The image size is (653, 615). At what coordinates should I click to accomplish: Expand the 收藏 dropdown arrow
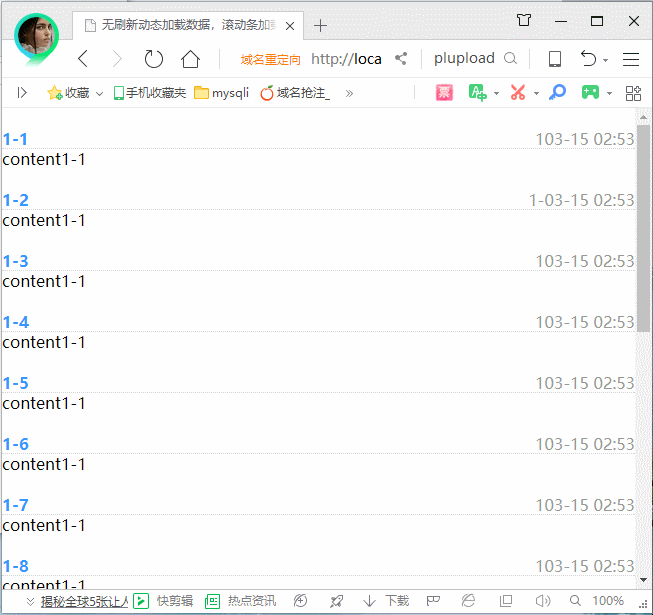100,94
